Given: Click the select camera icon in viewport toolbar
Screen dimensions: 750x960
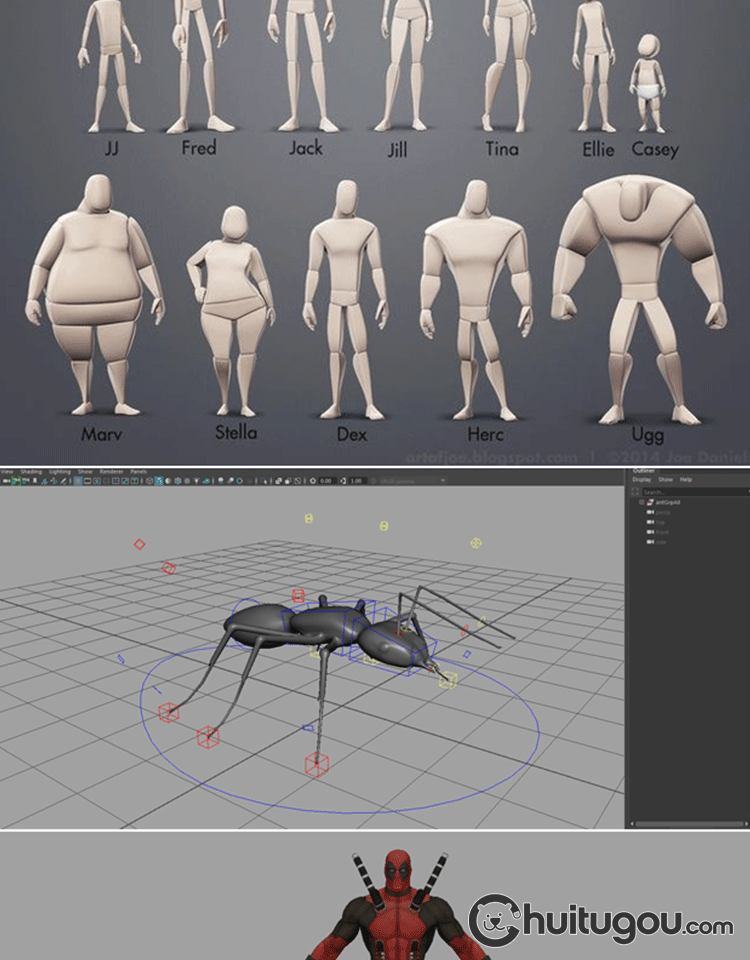Looking at the screenshot, I should point(4,481).
